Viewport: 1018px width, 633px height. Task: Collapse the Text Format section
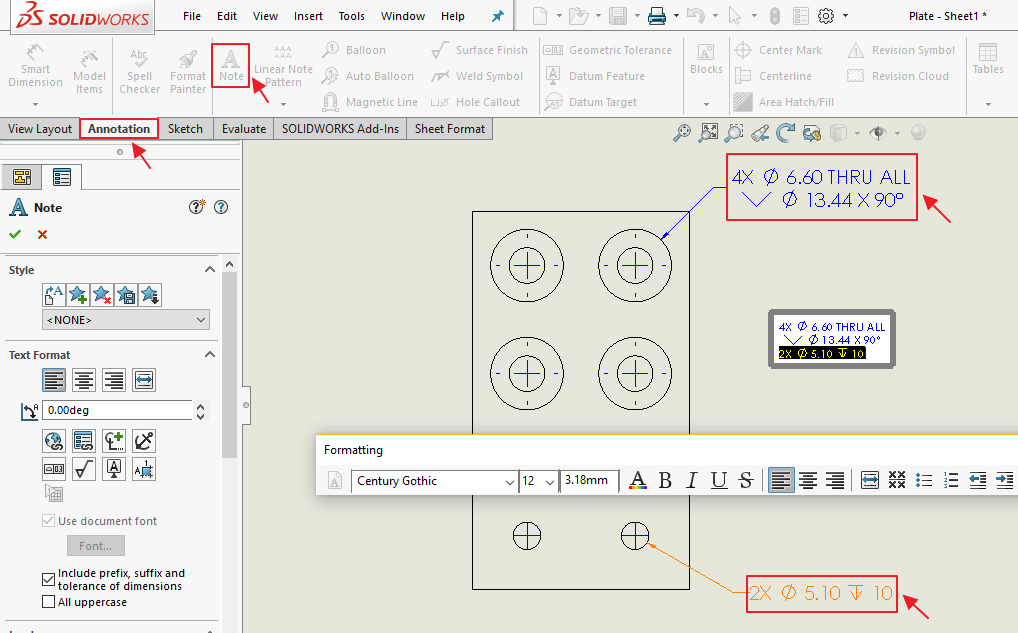tap(209, 355)
